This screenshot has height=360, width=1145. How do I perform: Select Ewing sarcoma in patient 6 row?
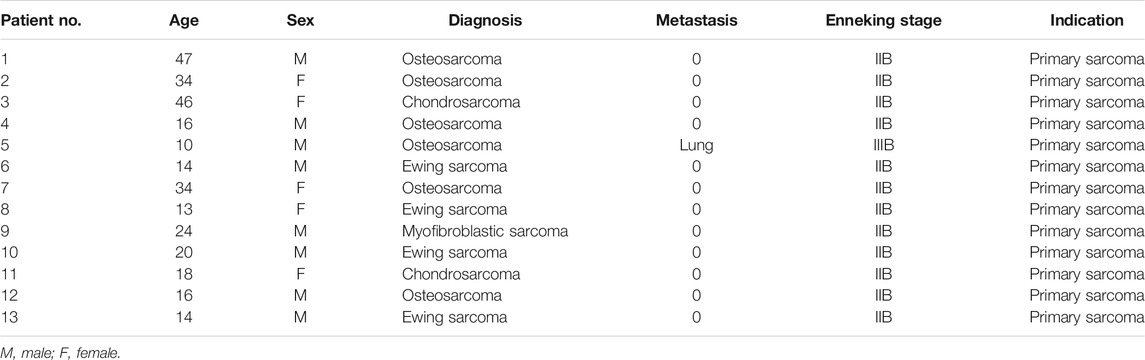454,166
